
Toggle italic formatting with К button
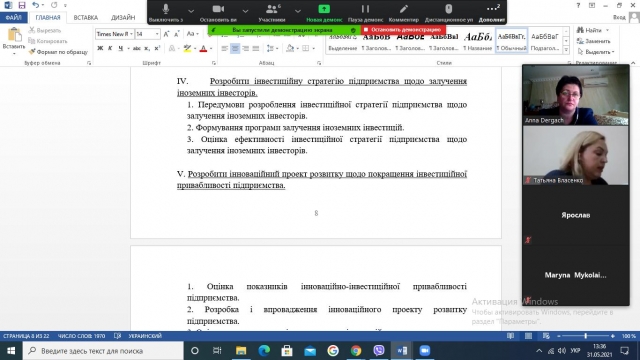110,49
